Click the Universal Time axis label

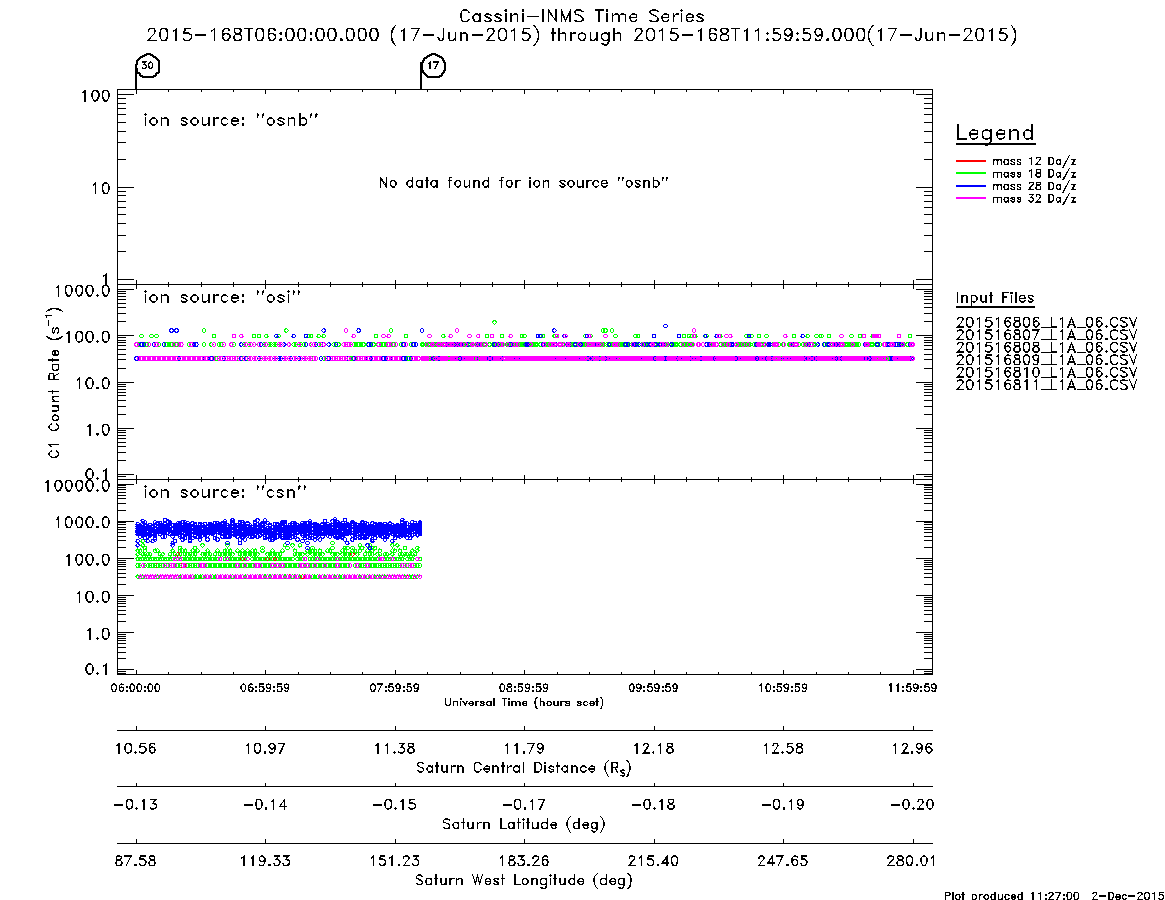tap(524, 702)
